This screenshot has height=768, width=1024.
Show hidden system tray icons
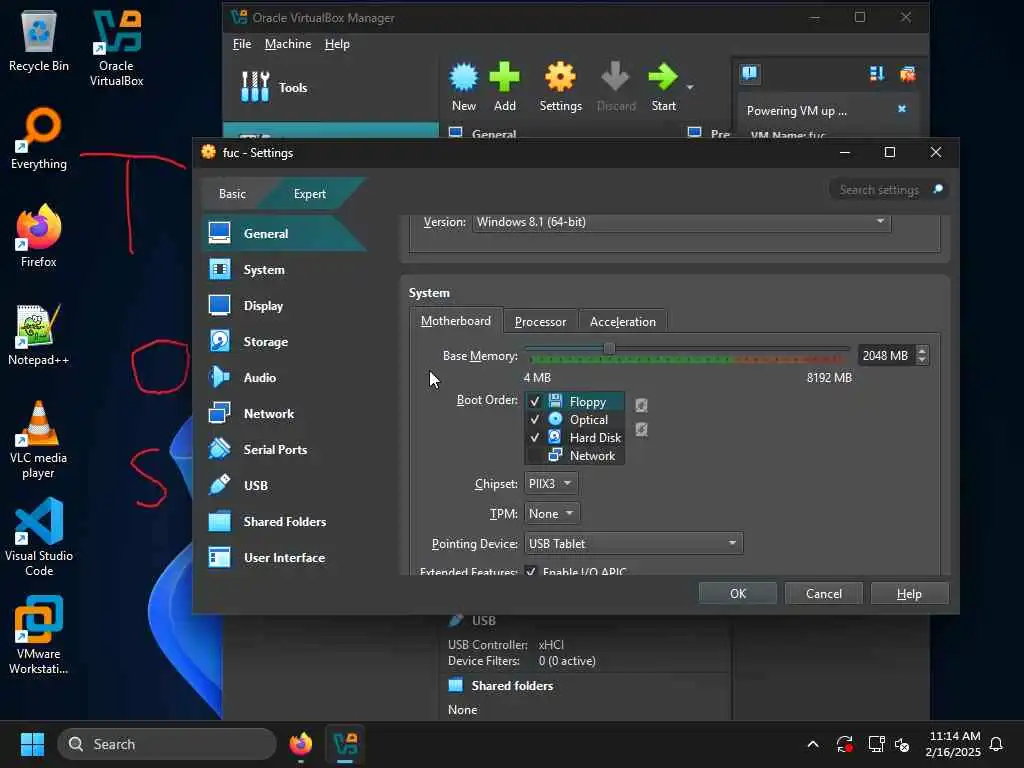(x=813, y=744)
